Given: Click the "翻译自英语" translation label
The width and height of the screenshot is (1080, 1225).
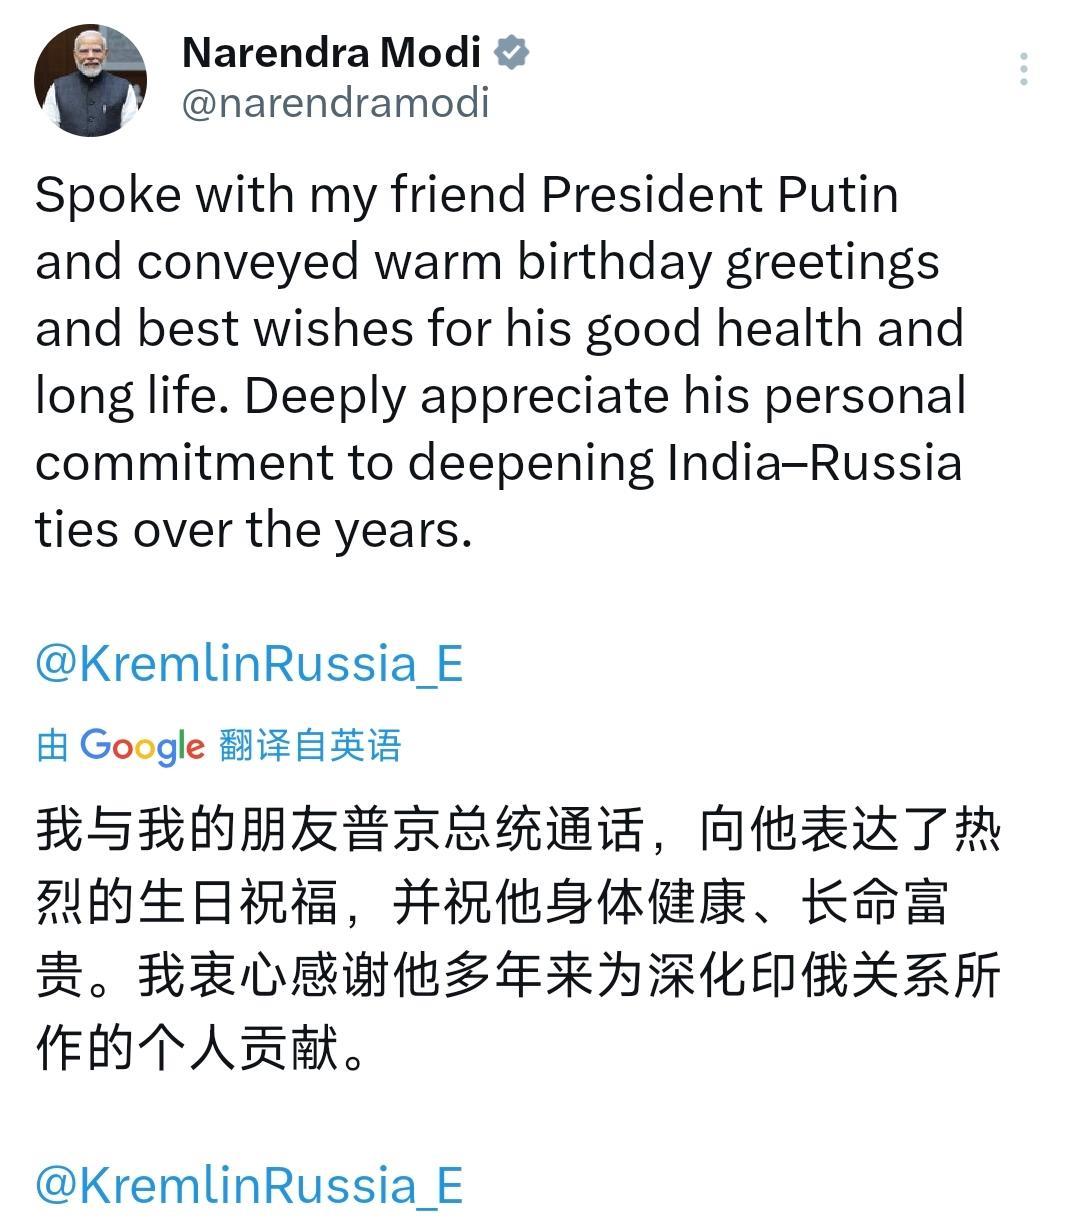Looking at the screenshot, I should click(310, 746).
